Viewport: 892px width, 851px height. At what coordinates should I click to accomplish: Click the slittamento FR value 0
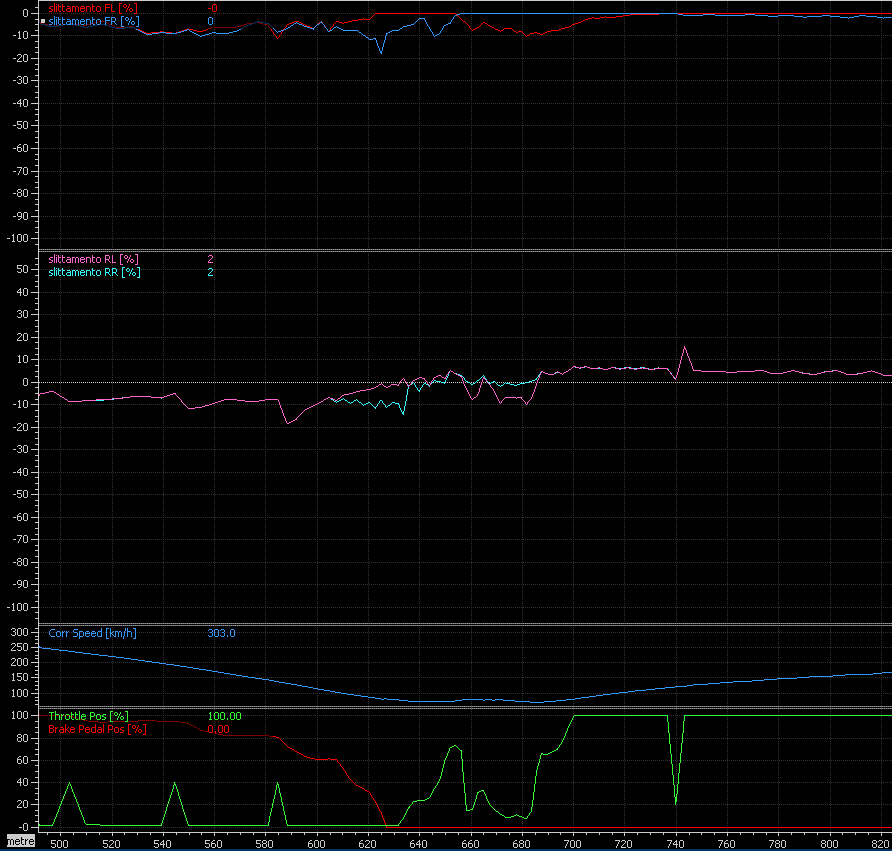click(210, 21)
